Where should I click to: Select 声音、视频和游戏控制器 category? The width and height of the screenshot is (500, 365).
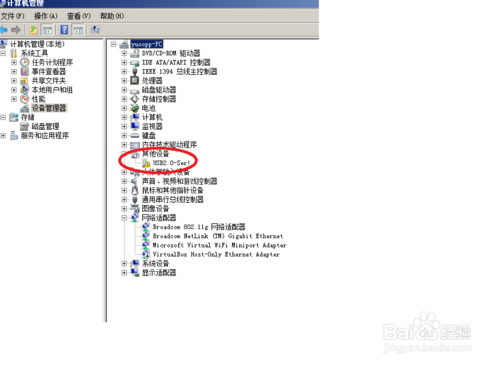point(179,181)
